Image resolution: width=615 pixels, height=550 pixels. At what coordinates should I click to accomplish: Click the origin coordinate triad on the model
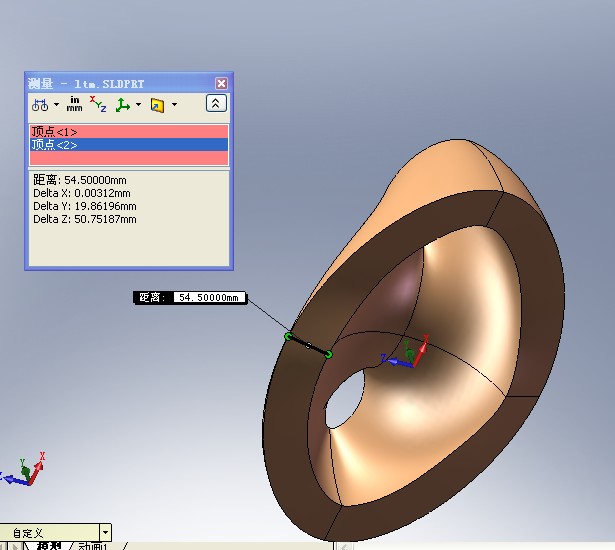click(405, 352)
